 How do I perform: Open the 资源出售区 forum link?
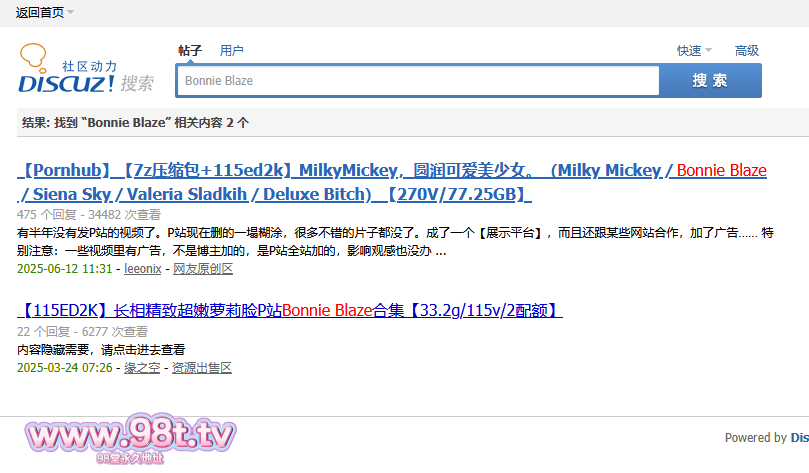[201, 368]
